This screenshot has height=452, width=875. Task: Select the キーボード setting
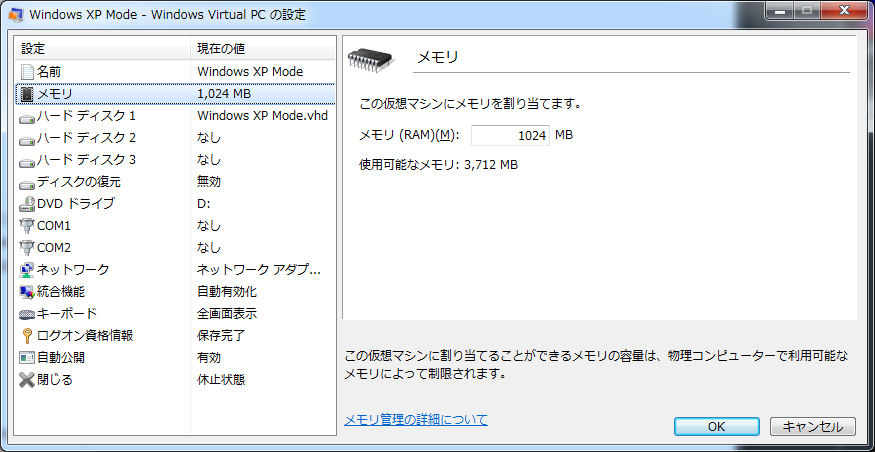pos(175,314)
